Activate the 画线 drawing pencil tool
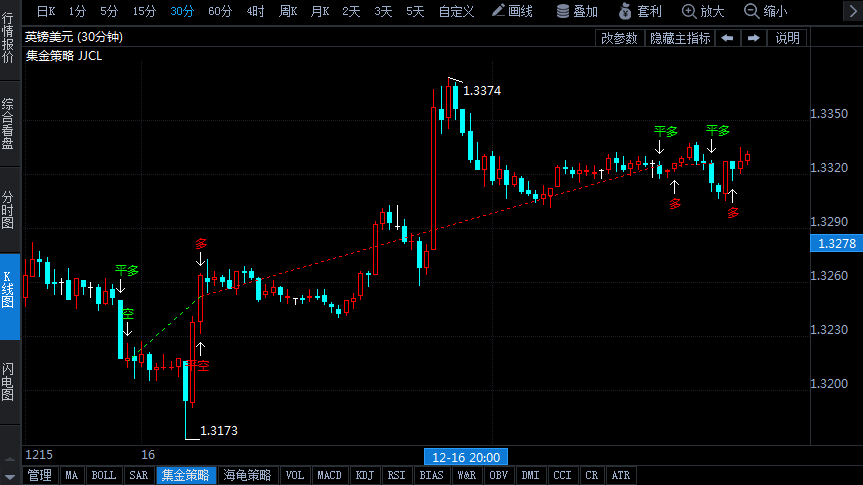This screenshot has height=485, width=863. tap(512, 11)
